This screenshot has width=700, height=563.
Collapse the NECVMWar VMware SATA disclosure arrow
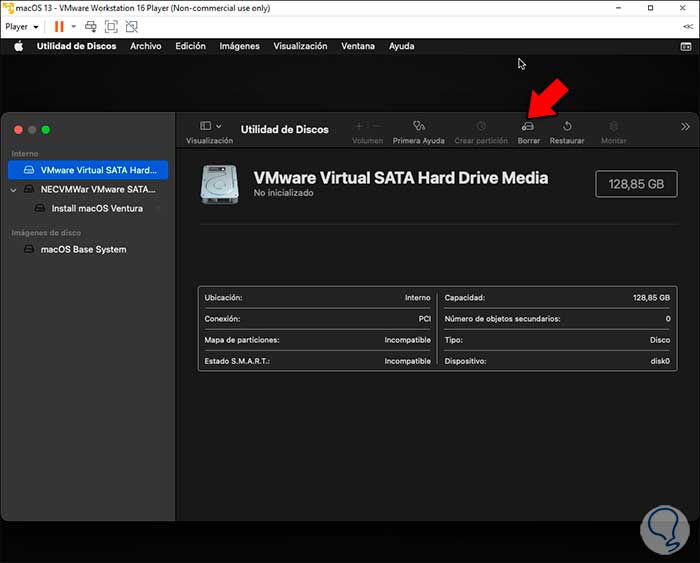pyautogui.click(x=13, y=190)
